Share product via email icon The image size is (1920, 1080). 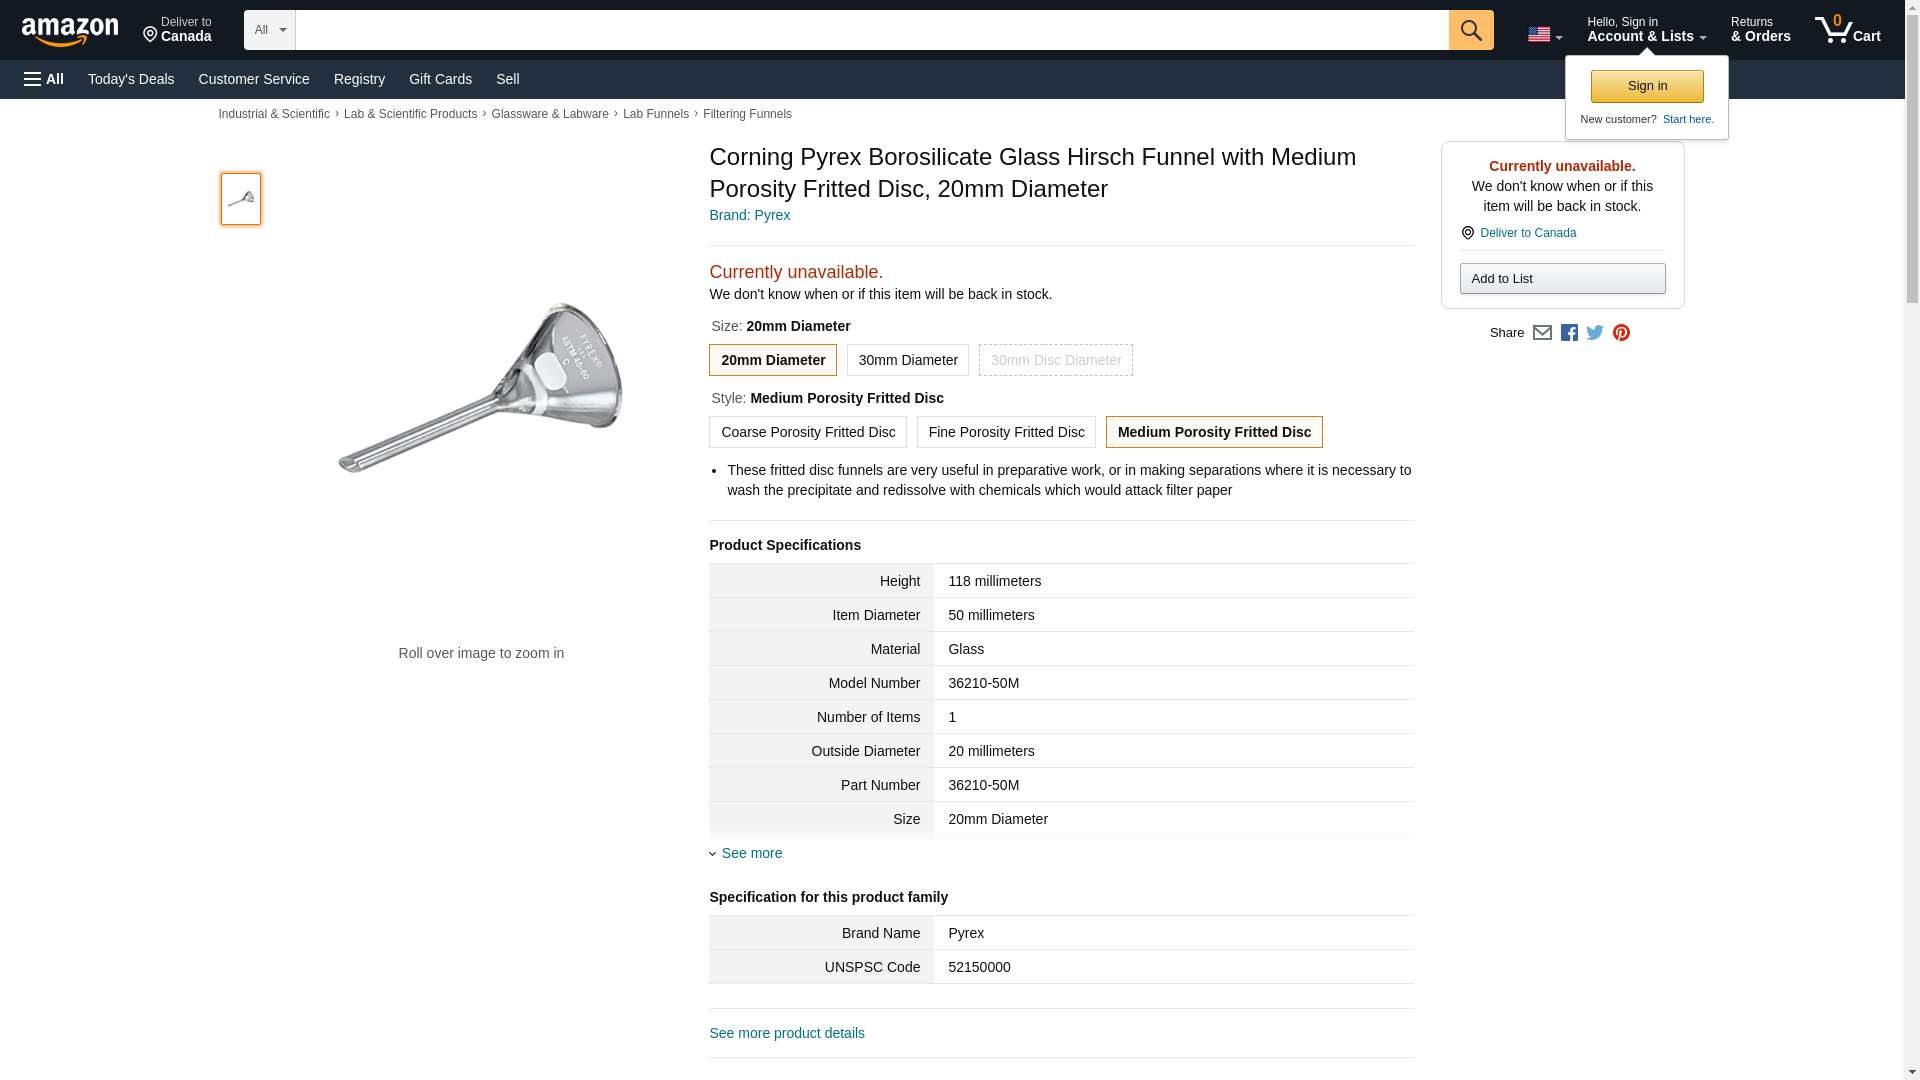[1542, 333]
